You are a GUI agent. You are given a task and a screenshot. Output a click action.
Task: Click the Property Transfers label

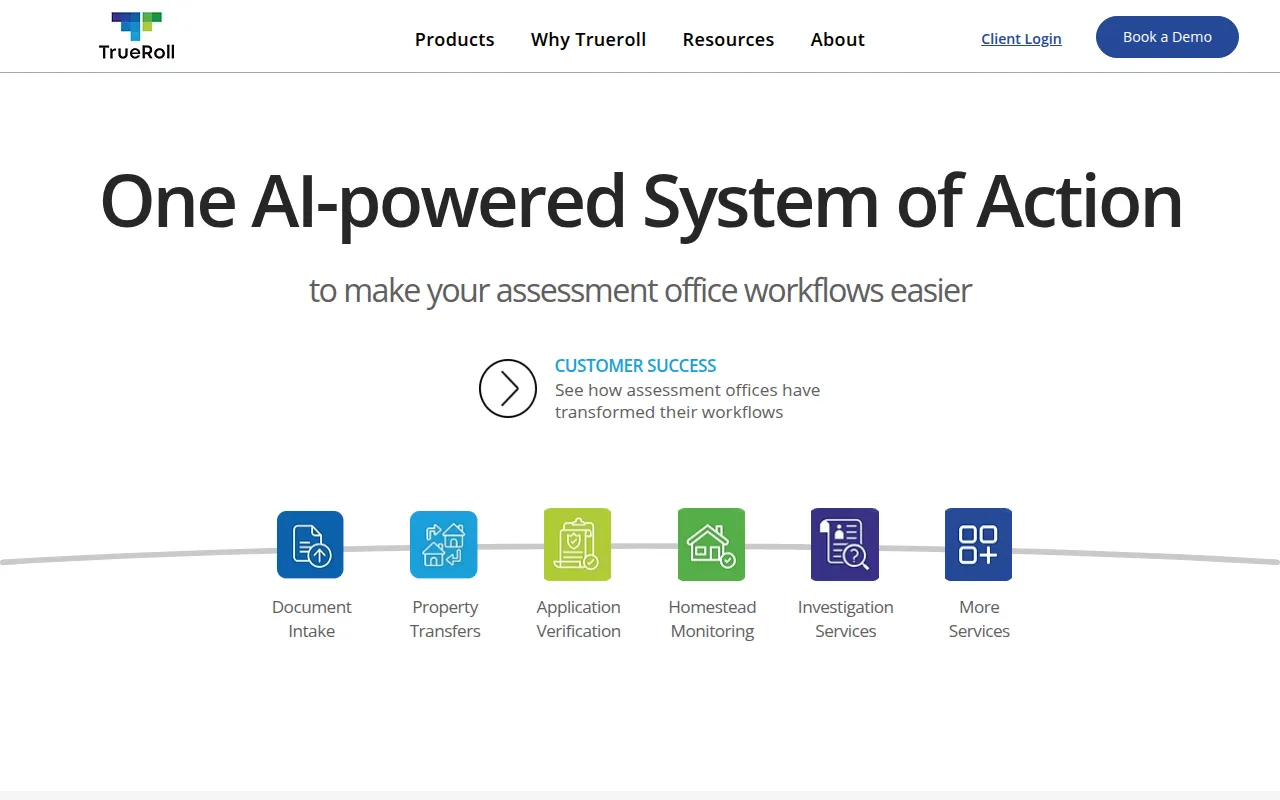pos(445,619)
